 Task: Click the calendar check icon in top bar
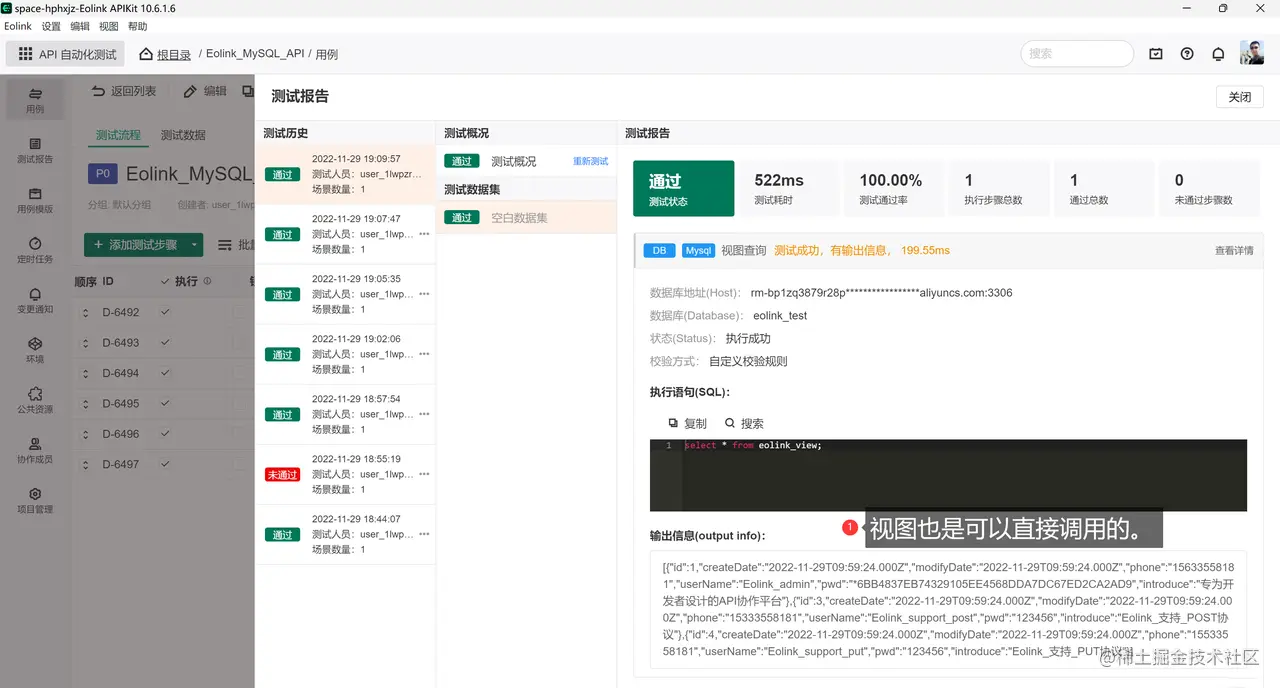1156,54
